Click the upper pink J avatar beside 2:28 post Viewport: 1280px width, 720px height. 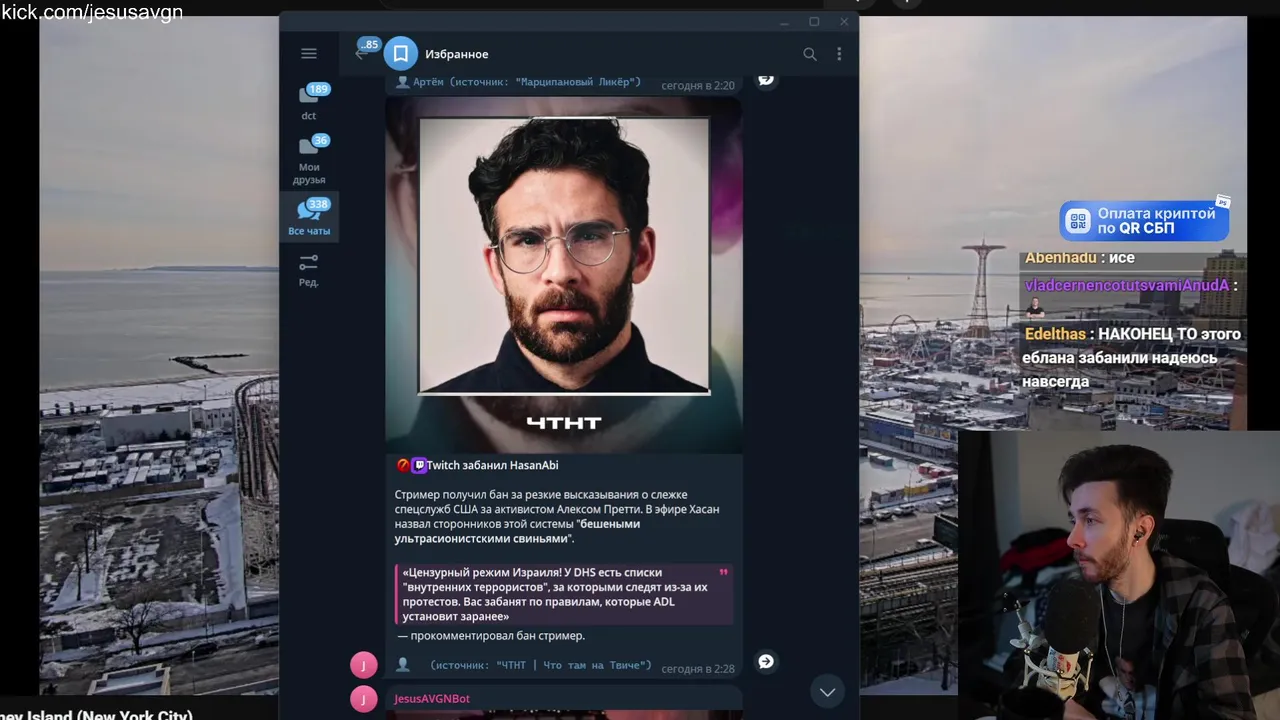[x=364, y=664]
